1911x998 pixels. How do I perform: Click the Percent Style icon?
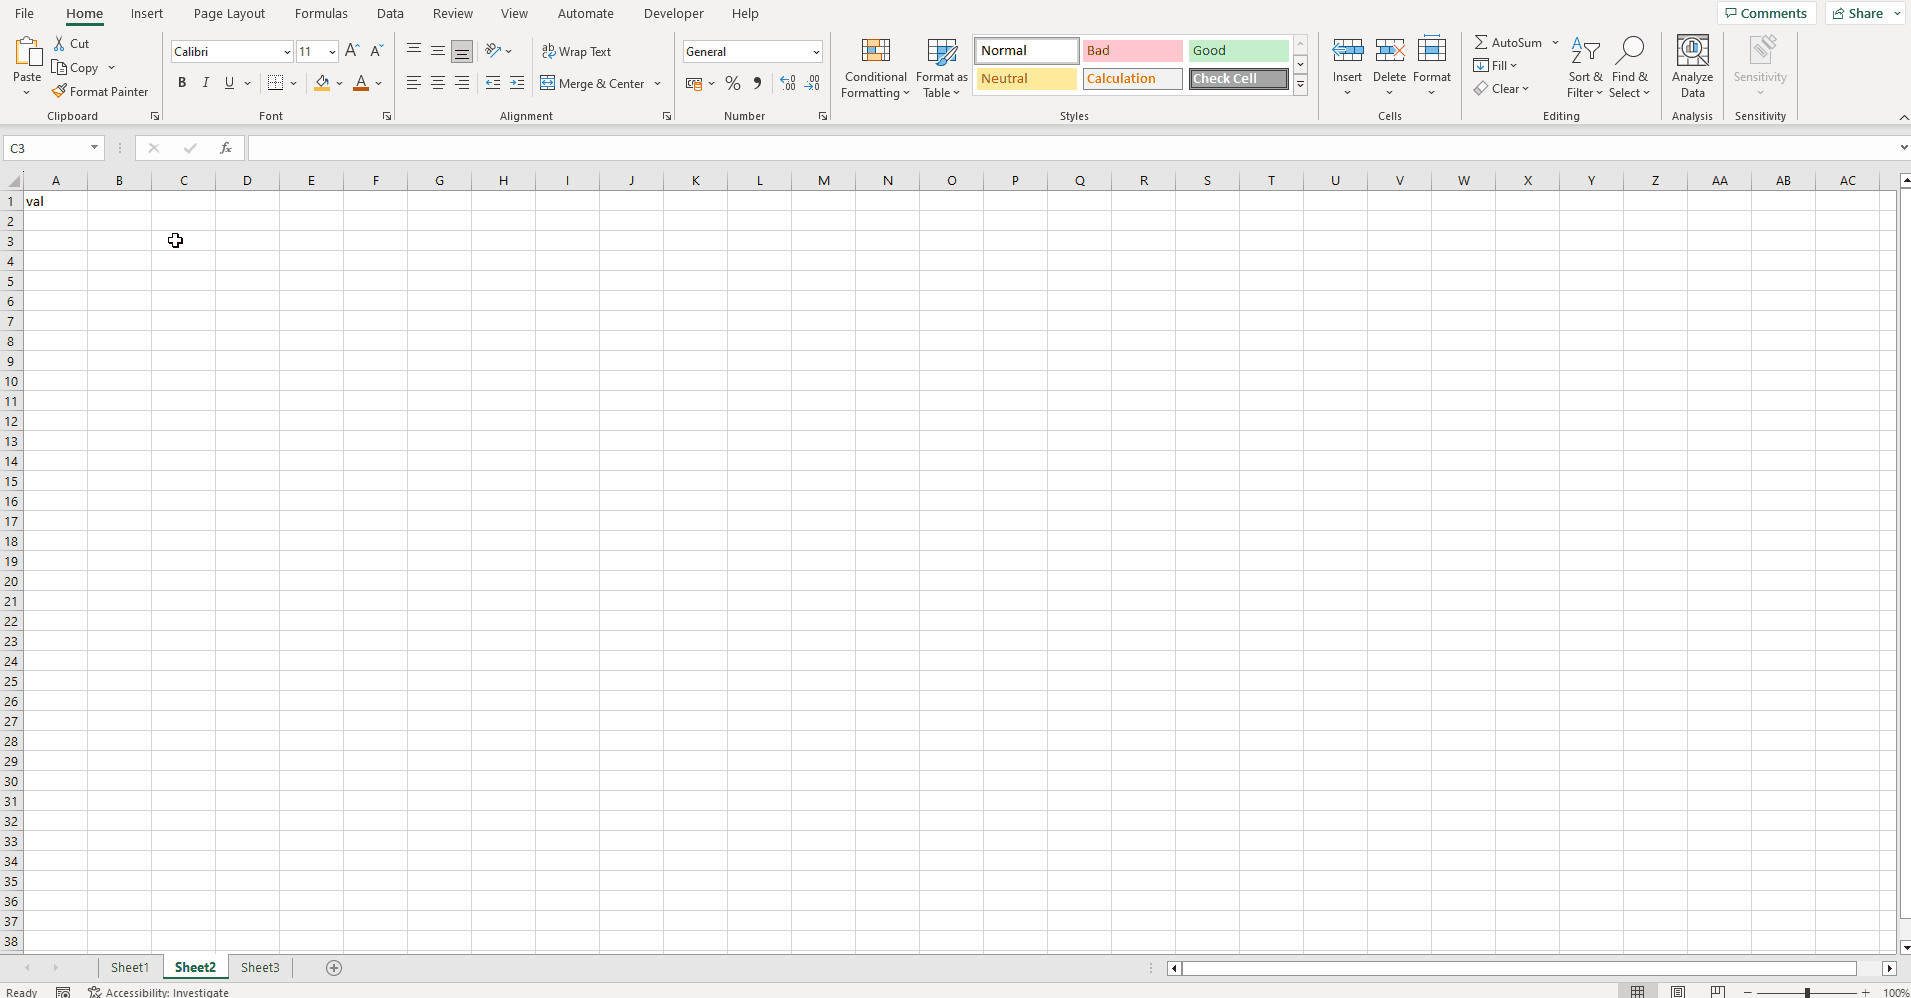click(733, 83)
